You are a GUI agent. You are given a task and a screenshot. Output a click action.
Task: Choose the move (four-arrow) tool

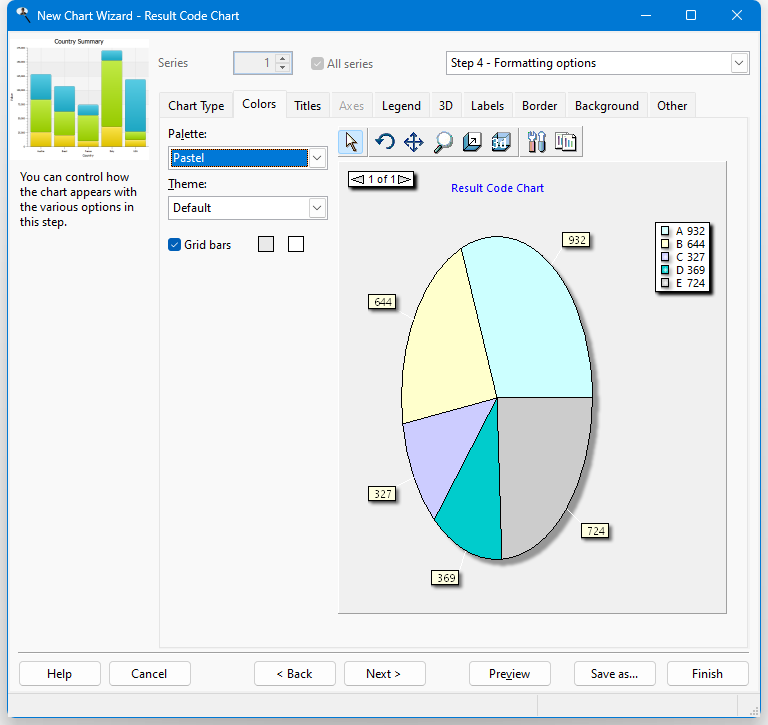pyautogui.click(x=414, y=143)
